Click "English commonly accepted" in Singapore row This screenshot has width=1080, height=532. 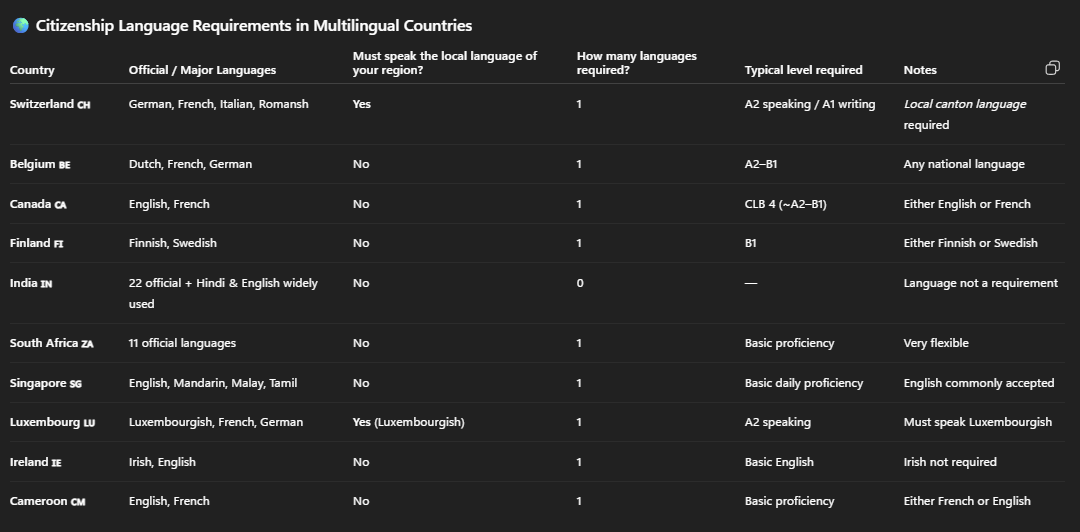tap(978, 383)
